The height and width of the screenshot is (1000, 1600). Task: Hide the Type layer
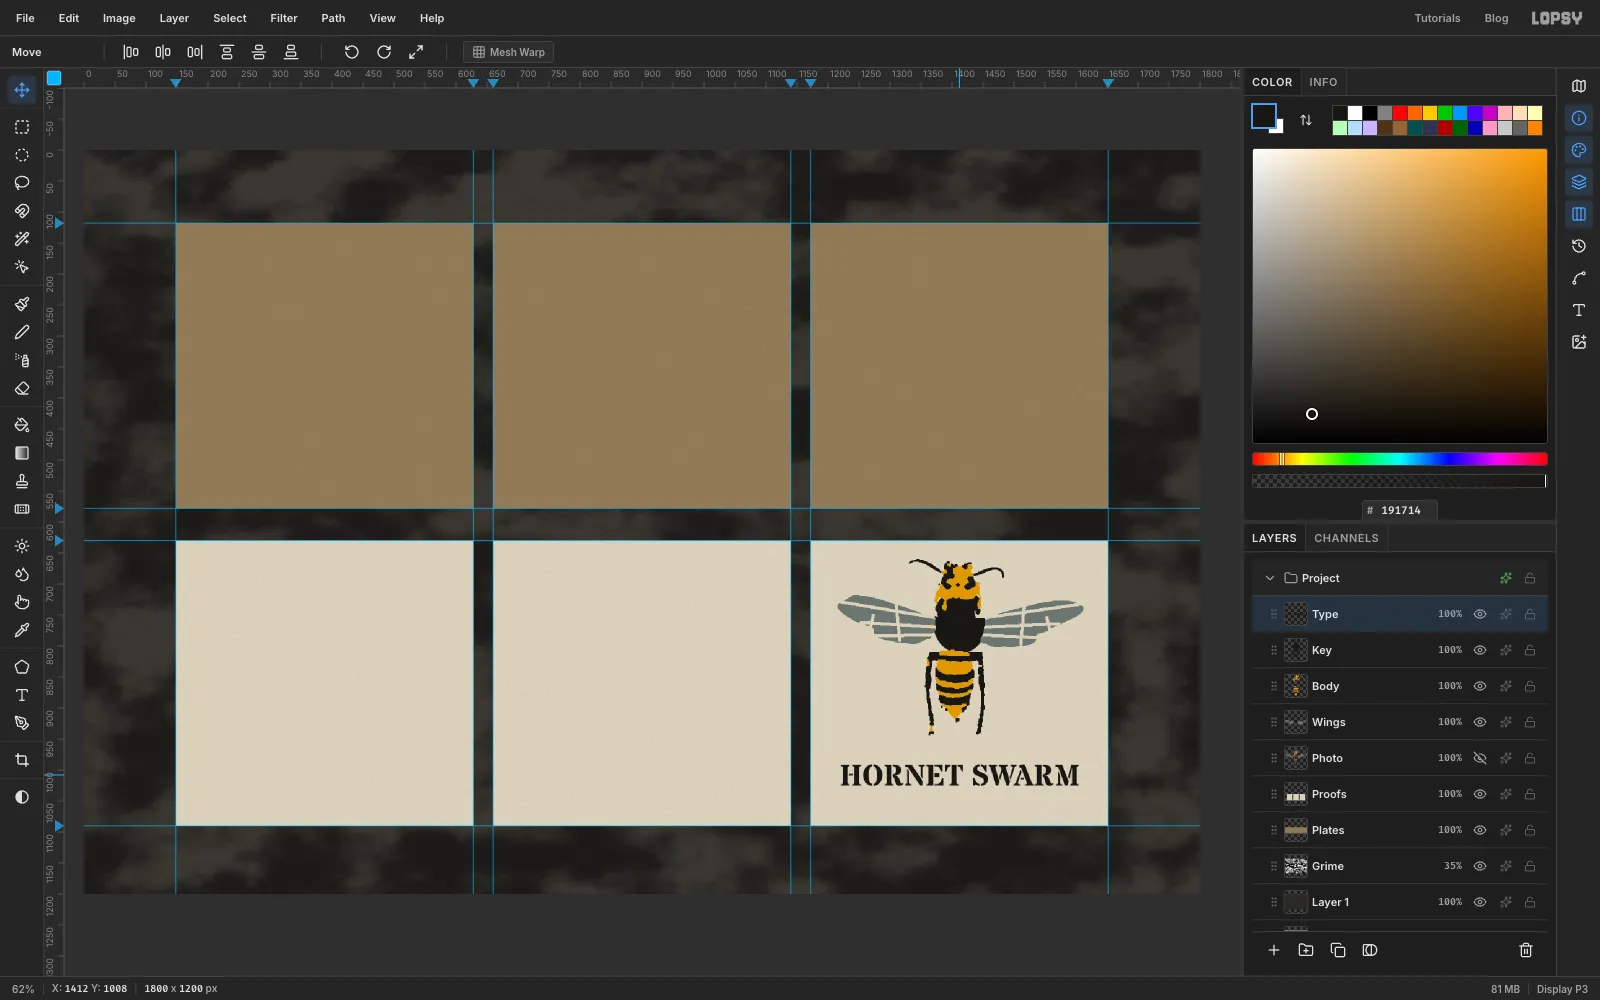point(1480,614)
